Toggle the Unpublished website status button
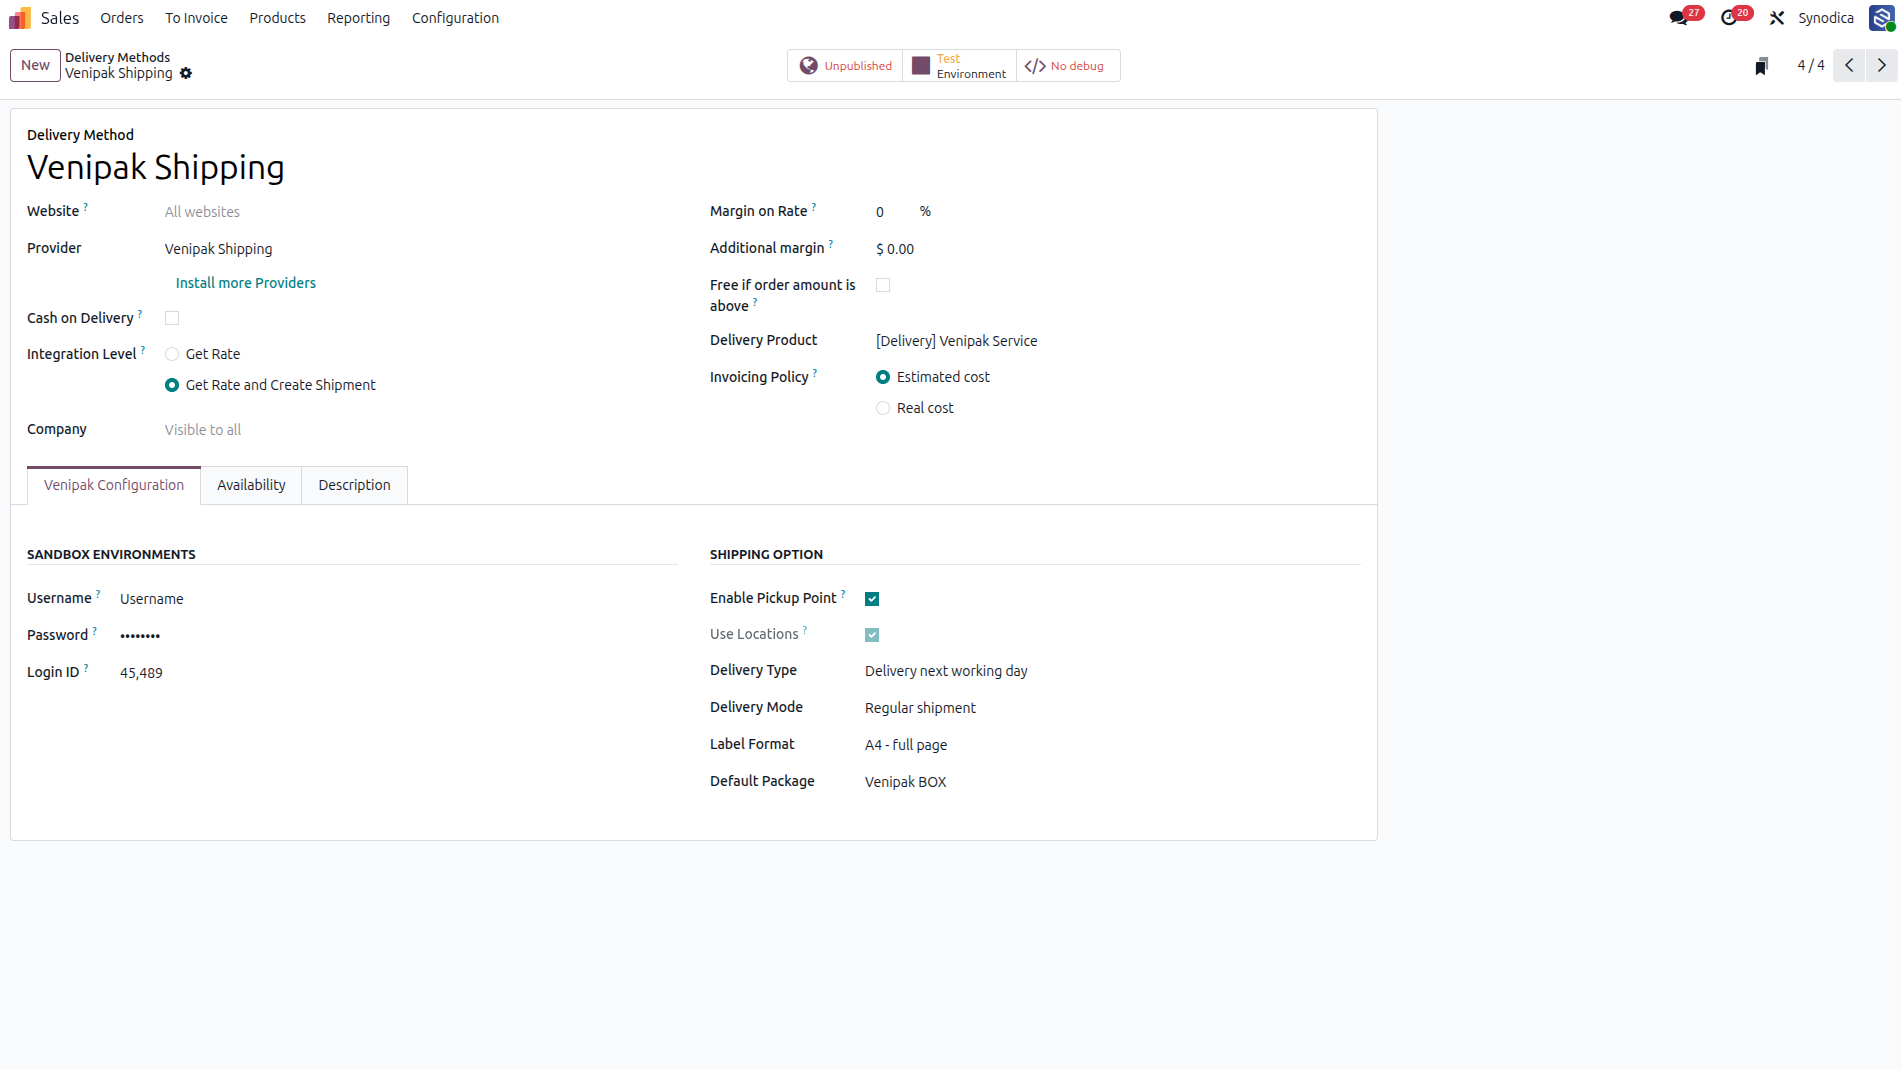Image resolution: width=1901 pixels, height=1070 pixels. click(845, 66)
